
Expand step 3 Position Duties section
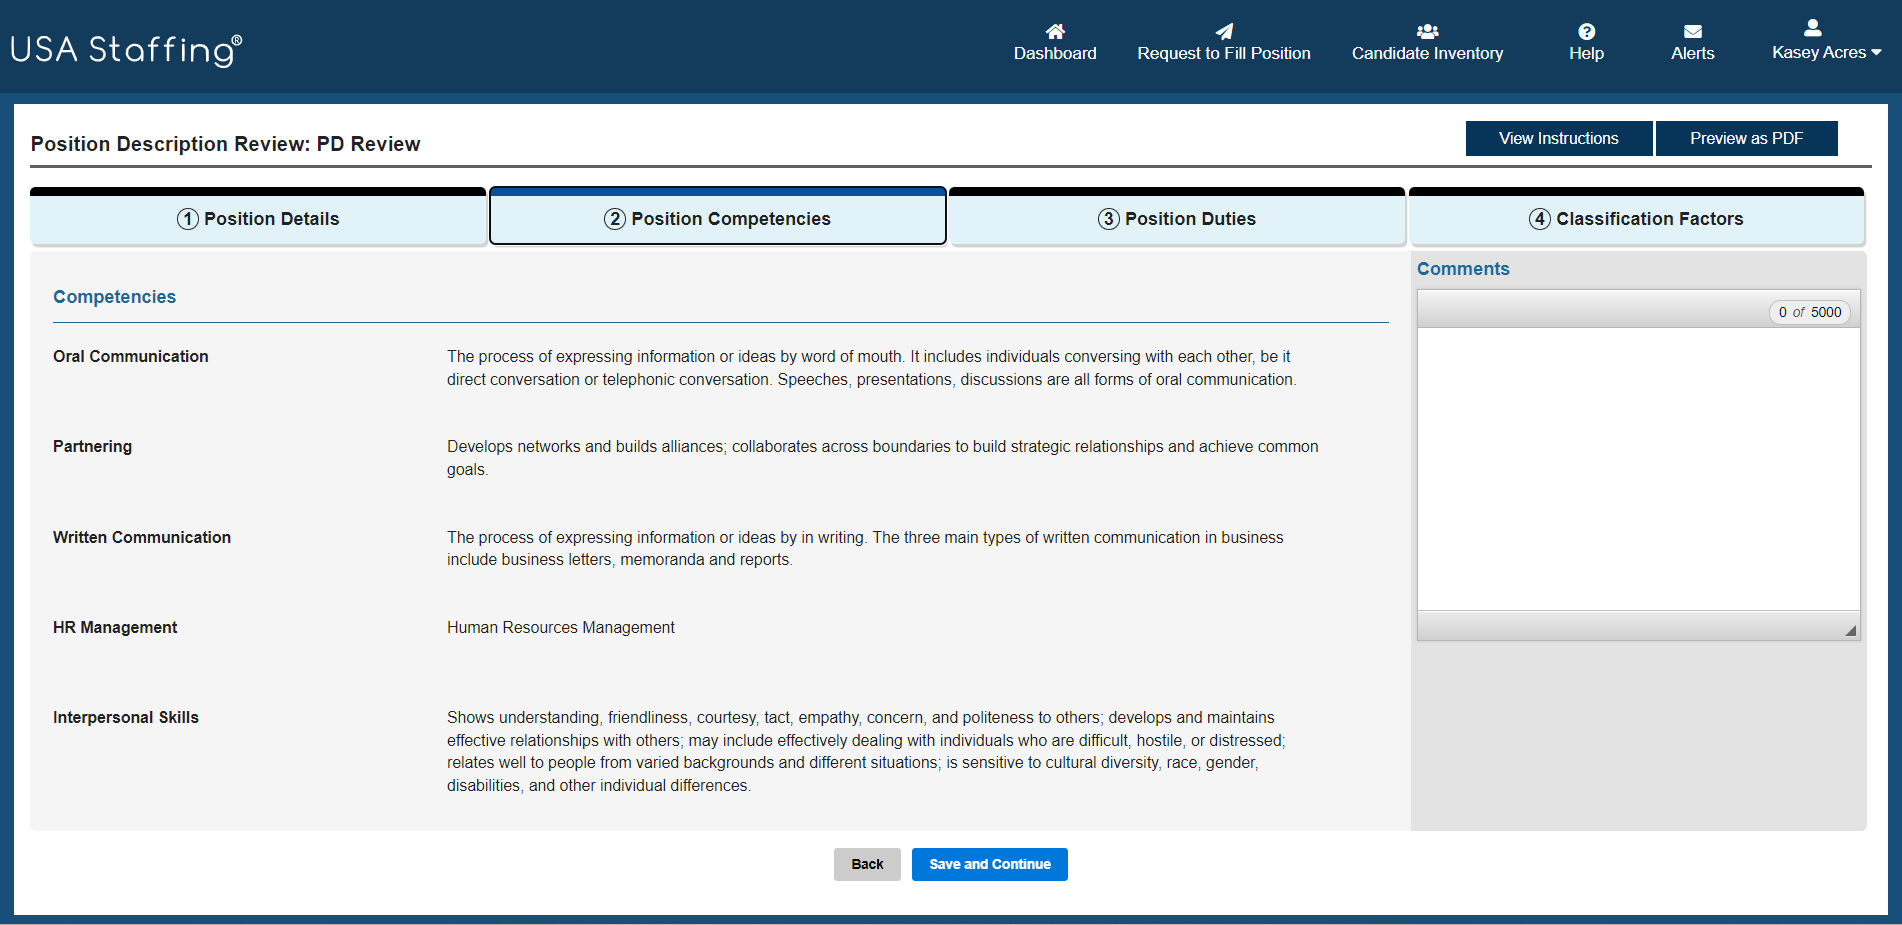[x=1177, y=218]
